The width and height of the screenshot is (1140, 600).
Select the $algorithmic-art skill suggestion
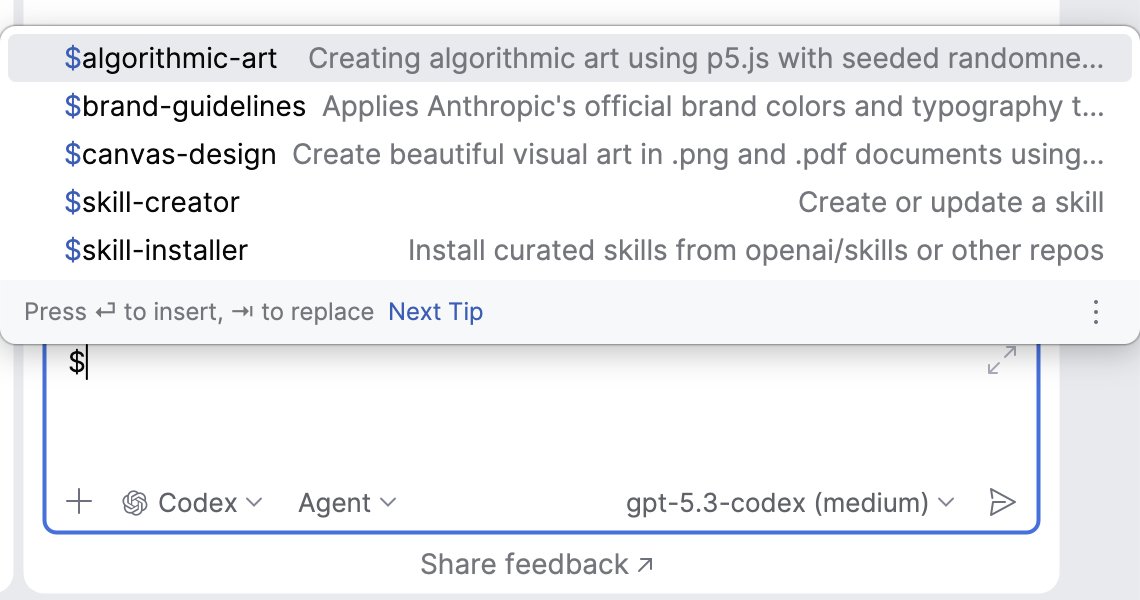tap(171, 58)
